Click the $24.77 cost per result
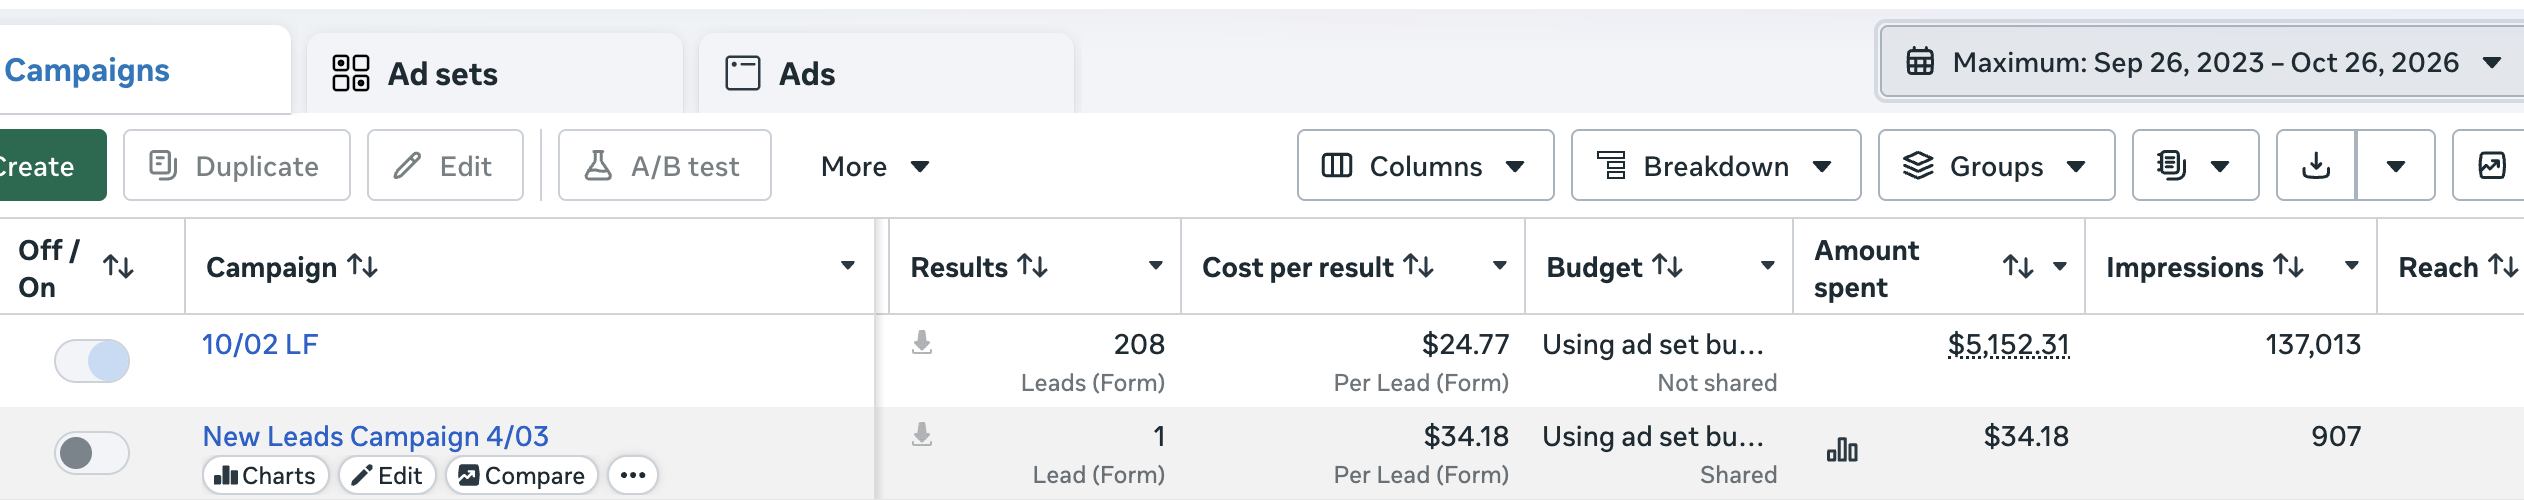This screenshot has width=2524, height=500. point(1465,344)
